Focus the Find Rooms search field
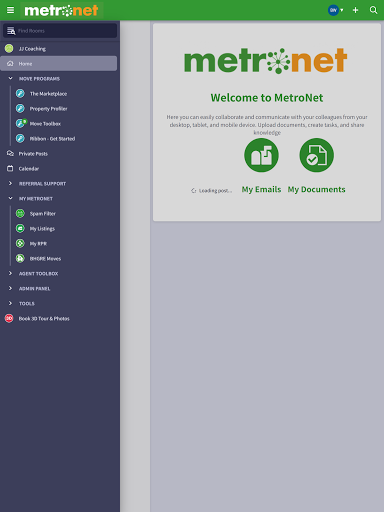Image resolution: width=384 pixels, height=512 pixels. click(60, 31)
